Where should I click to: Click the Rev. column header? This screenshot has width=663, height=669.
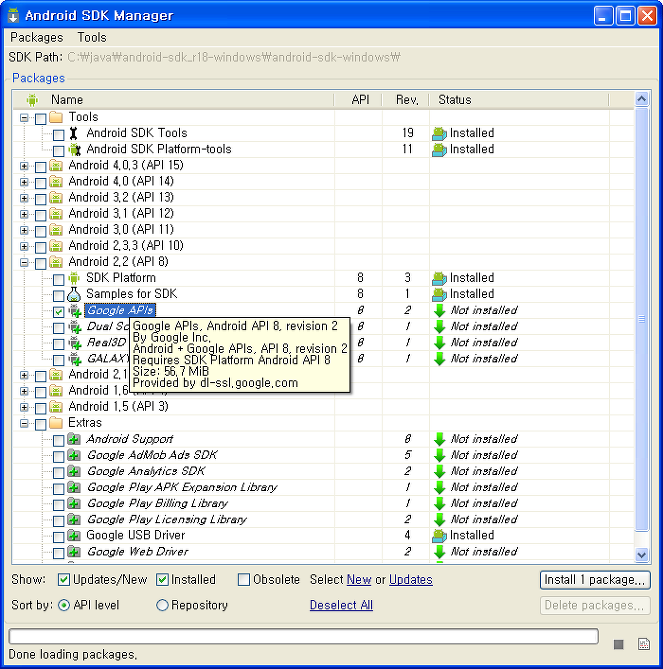coord(407,100)
